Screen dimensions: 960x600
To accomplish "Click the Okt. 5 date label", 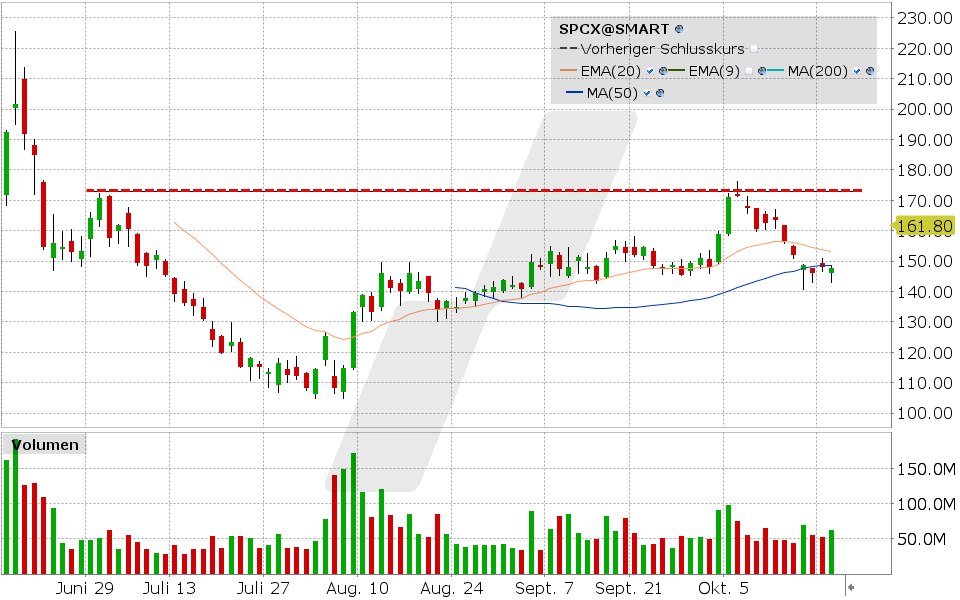I will tap(723, 588).
